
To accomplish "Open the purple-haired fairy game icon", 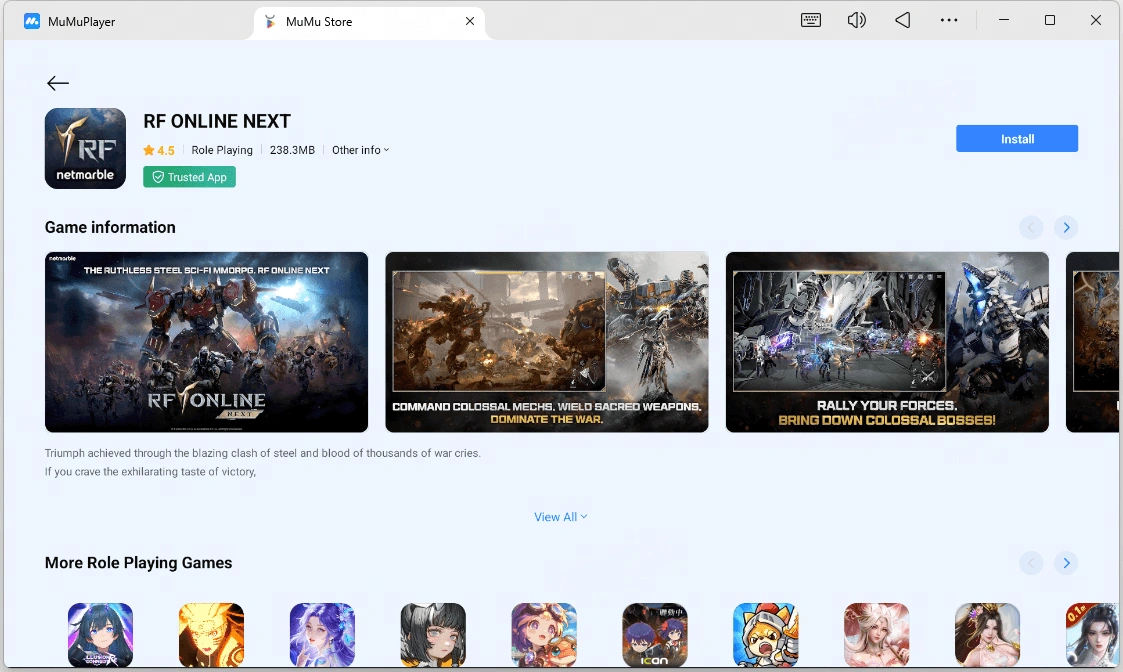I will pos(322,635).
